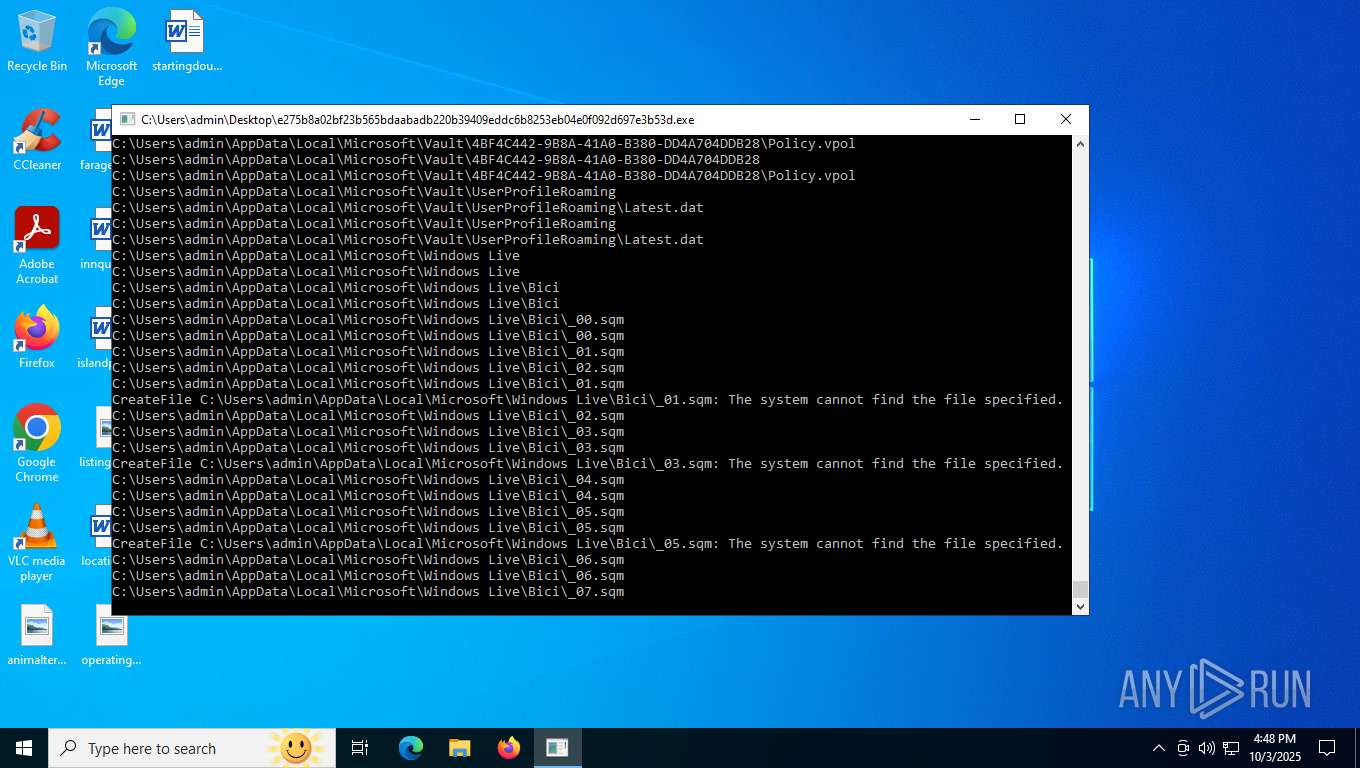Open the Recycle Bin desktop icon
Screen dimensions: 1360x768
click(x=37, y=42)
